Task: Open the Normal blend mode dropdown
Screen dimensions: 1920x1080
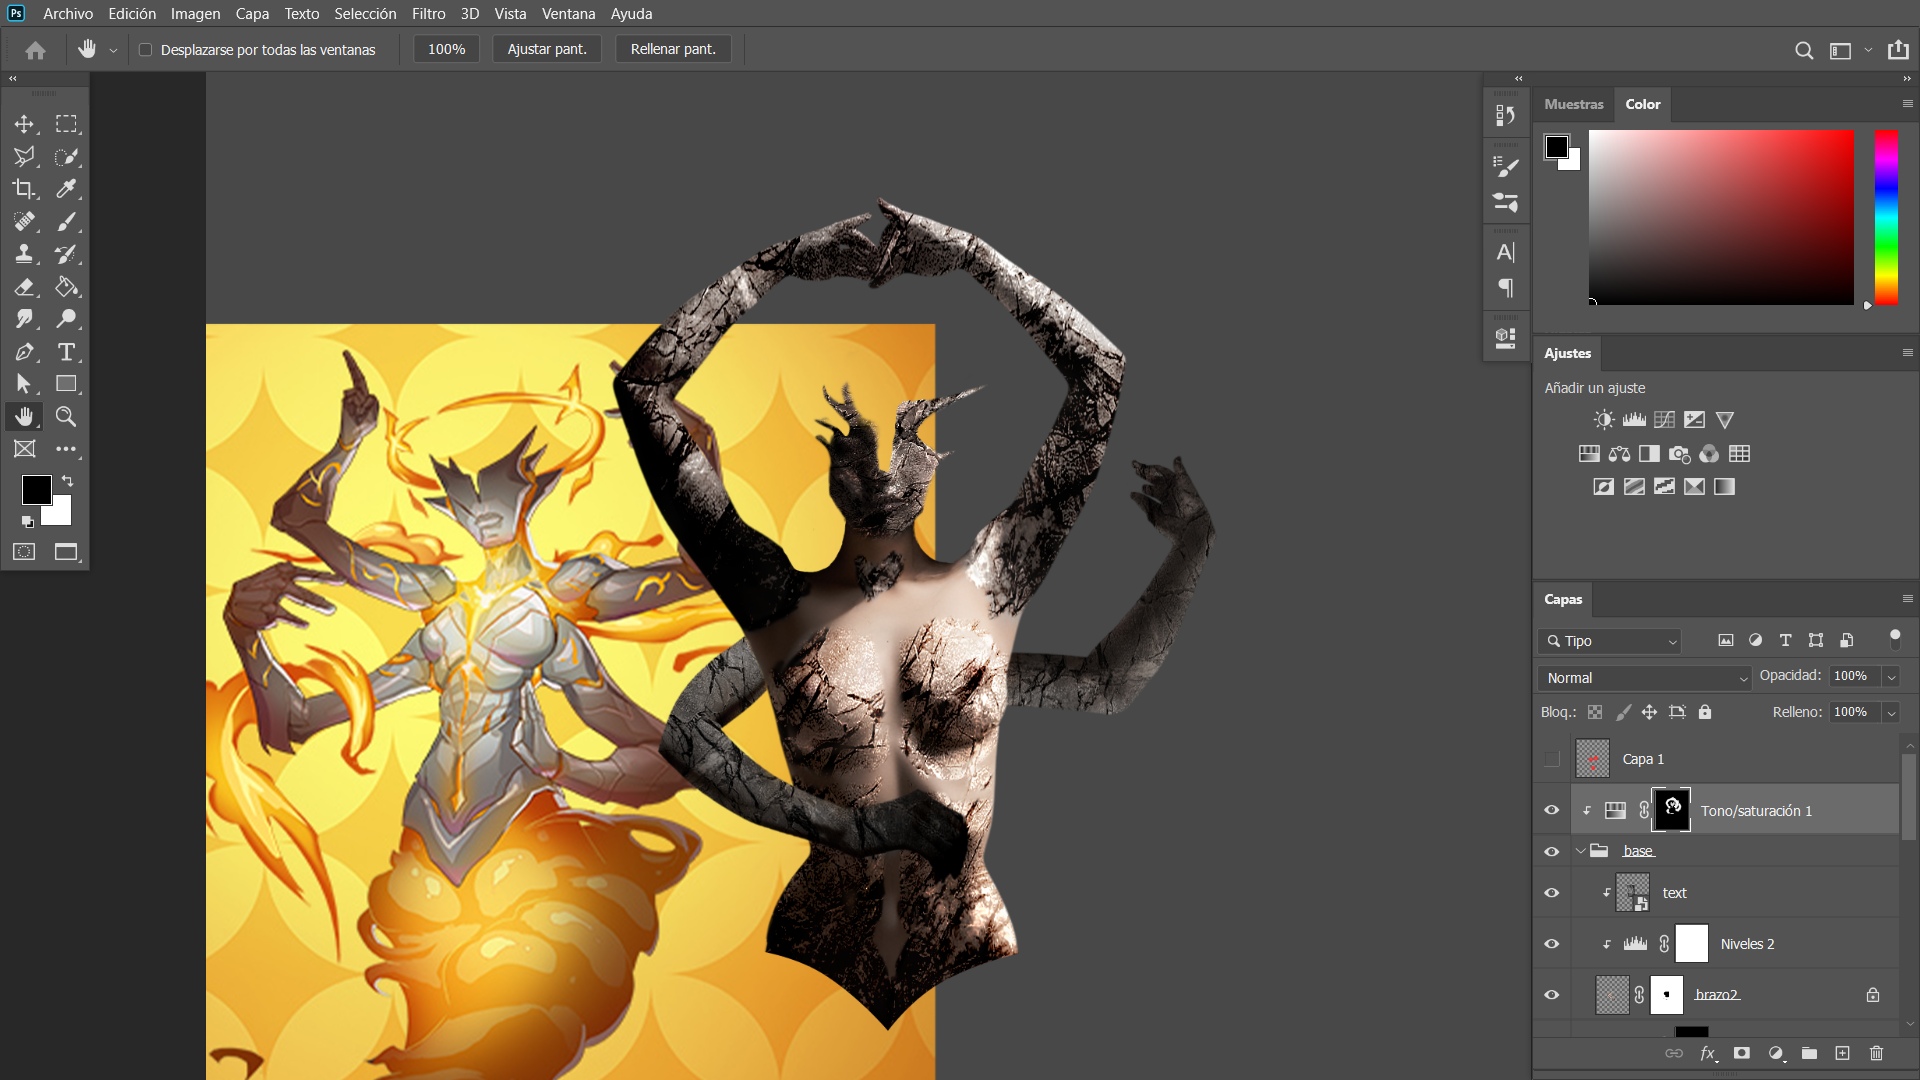Action: [x=1644, y=678]
